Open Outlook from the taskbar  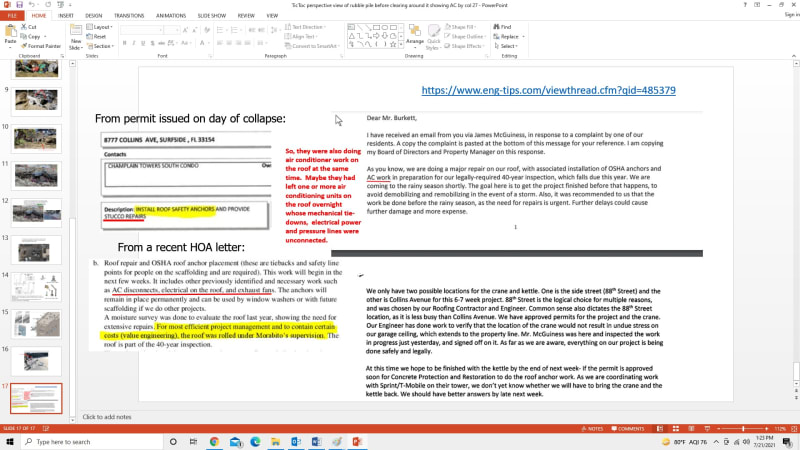(x=296, y=441)
